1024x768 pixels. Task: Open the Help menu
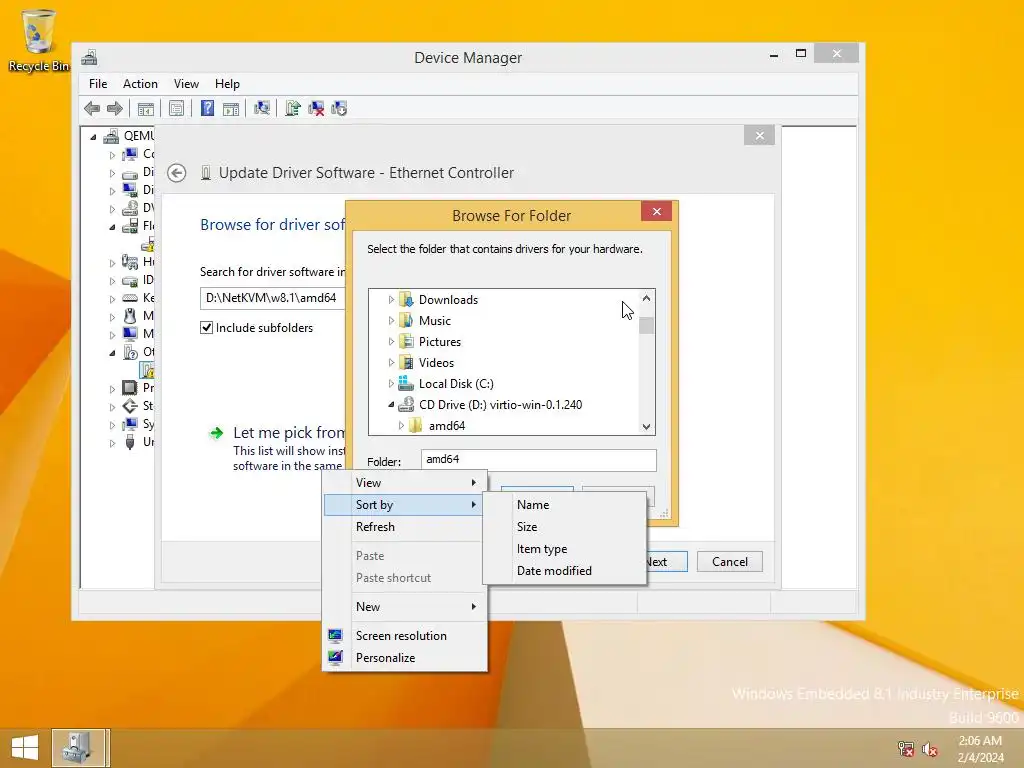(227, 84)
